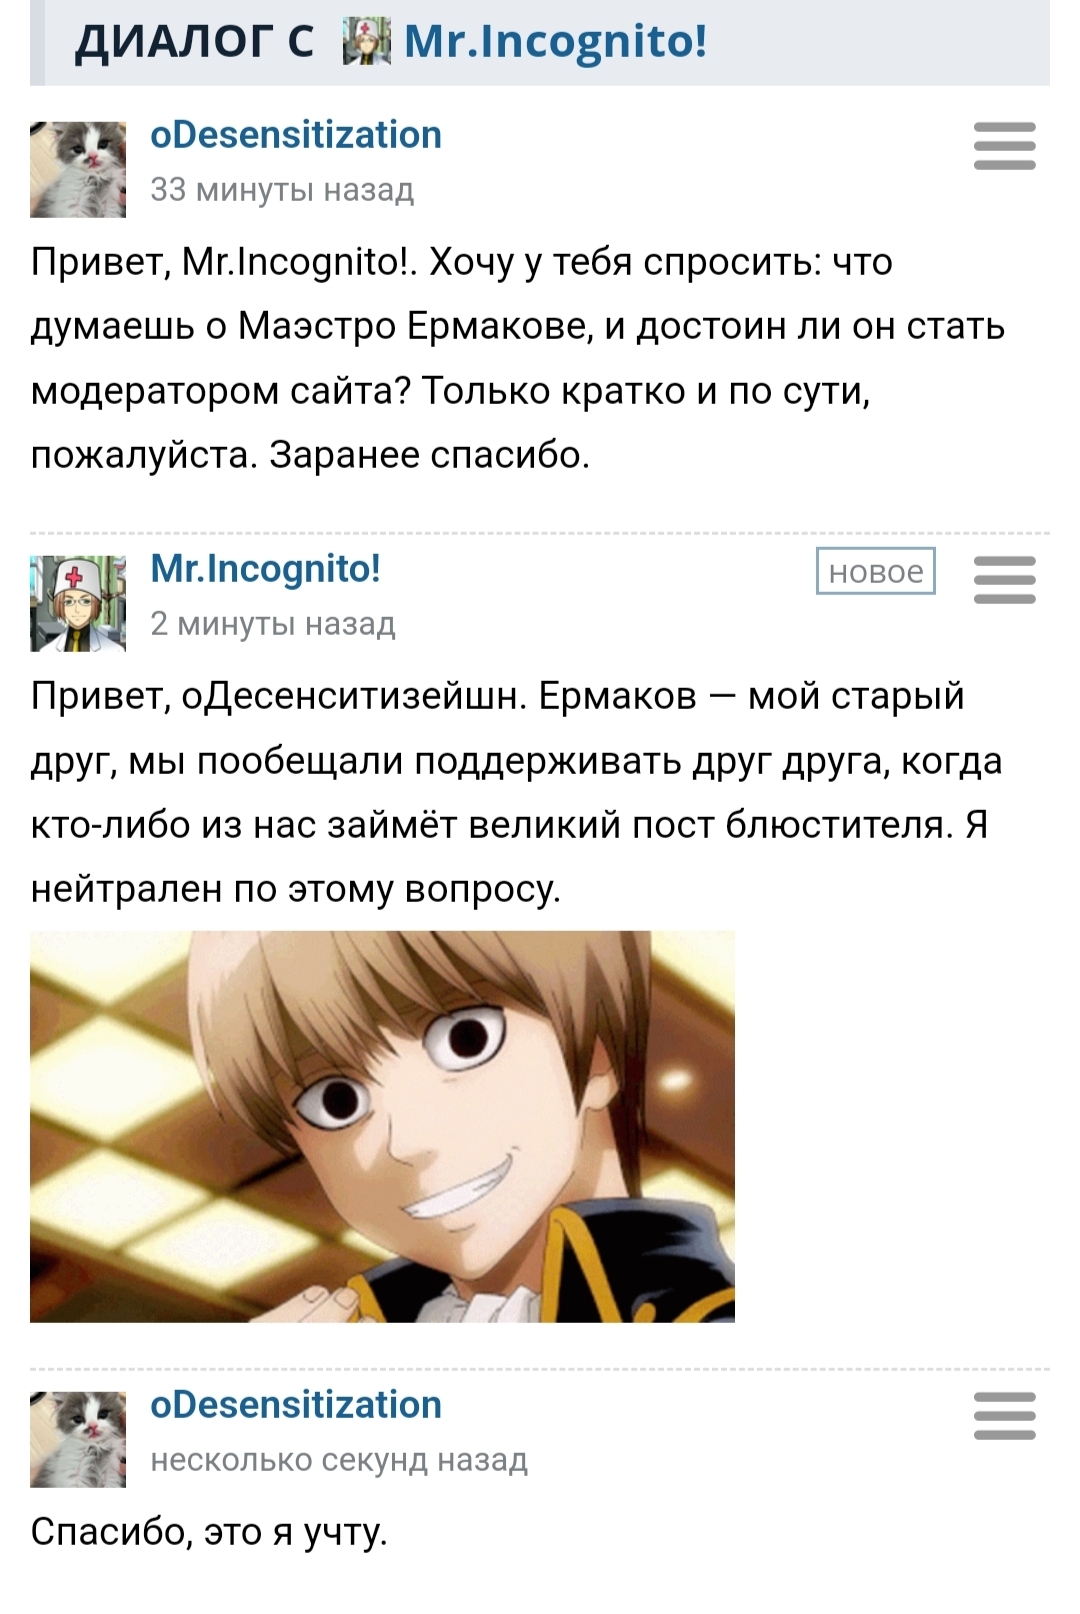Click the 2 минуты назад timestamp
Image resolution: width=1080 pixels, height=1614 pixels.
(x=273, y=624)
